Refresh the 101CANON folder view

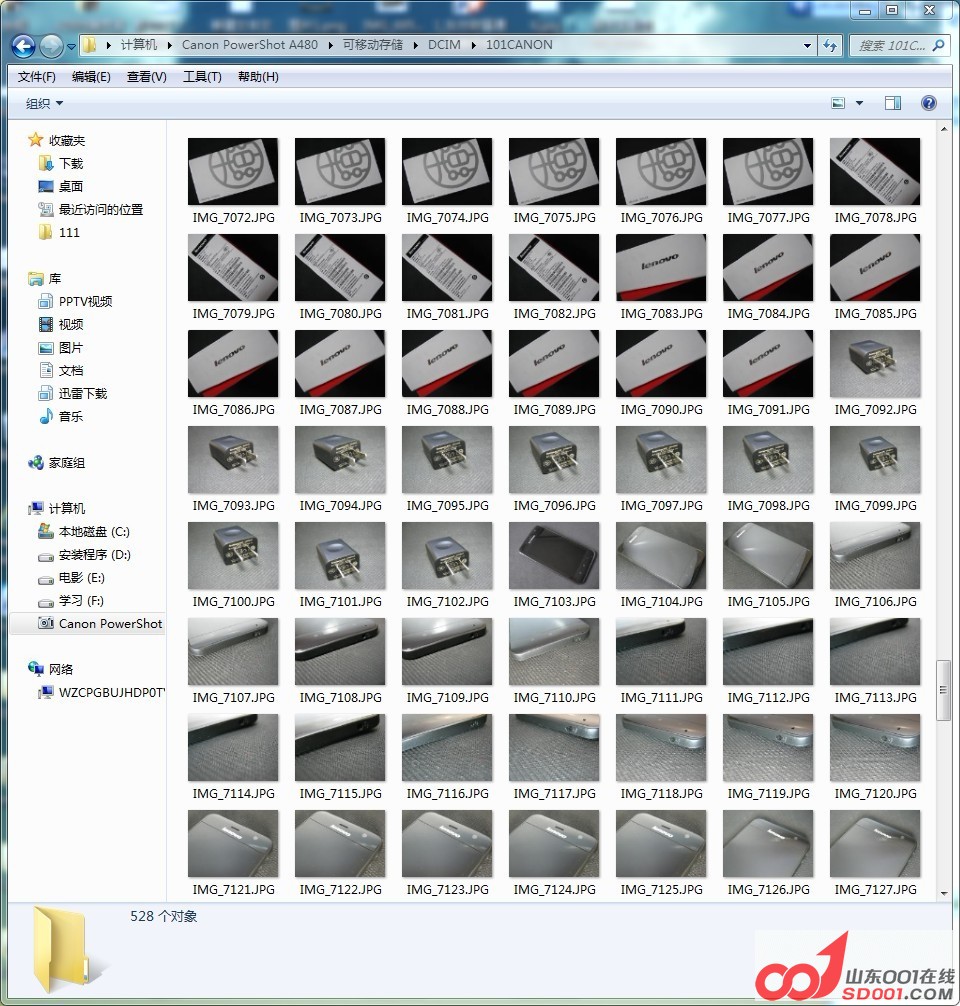tap(830, 46)
